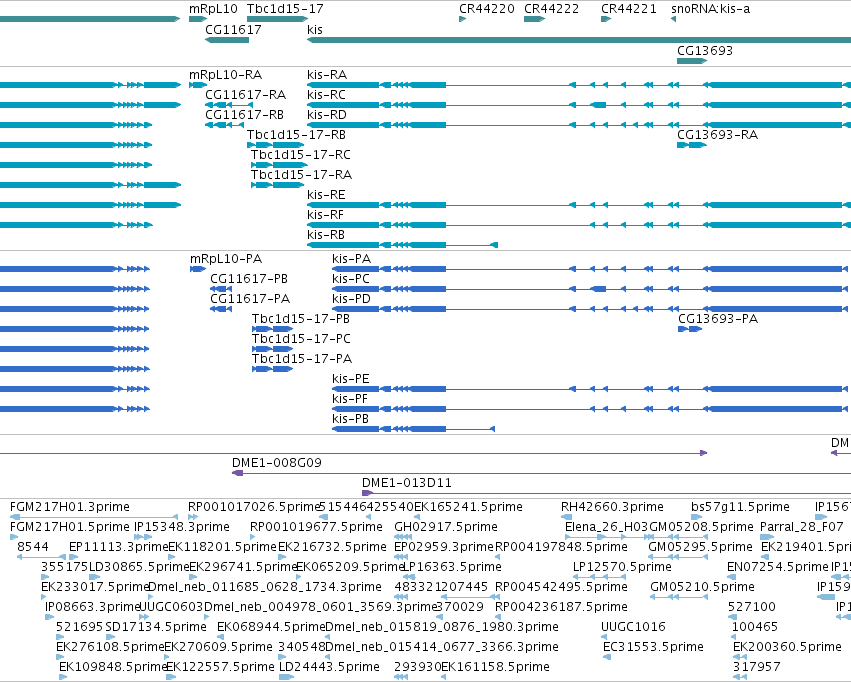Select the GM05210.5prime EST label
This screenshot has height=682, width=851.
pos(702,587)
